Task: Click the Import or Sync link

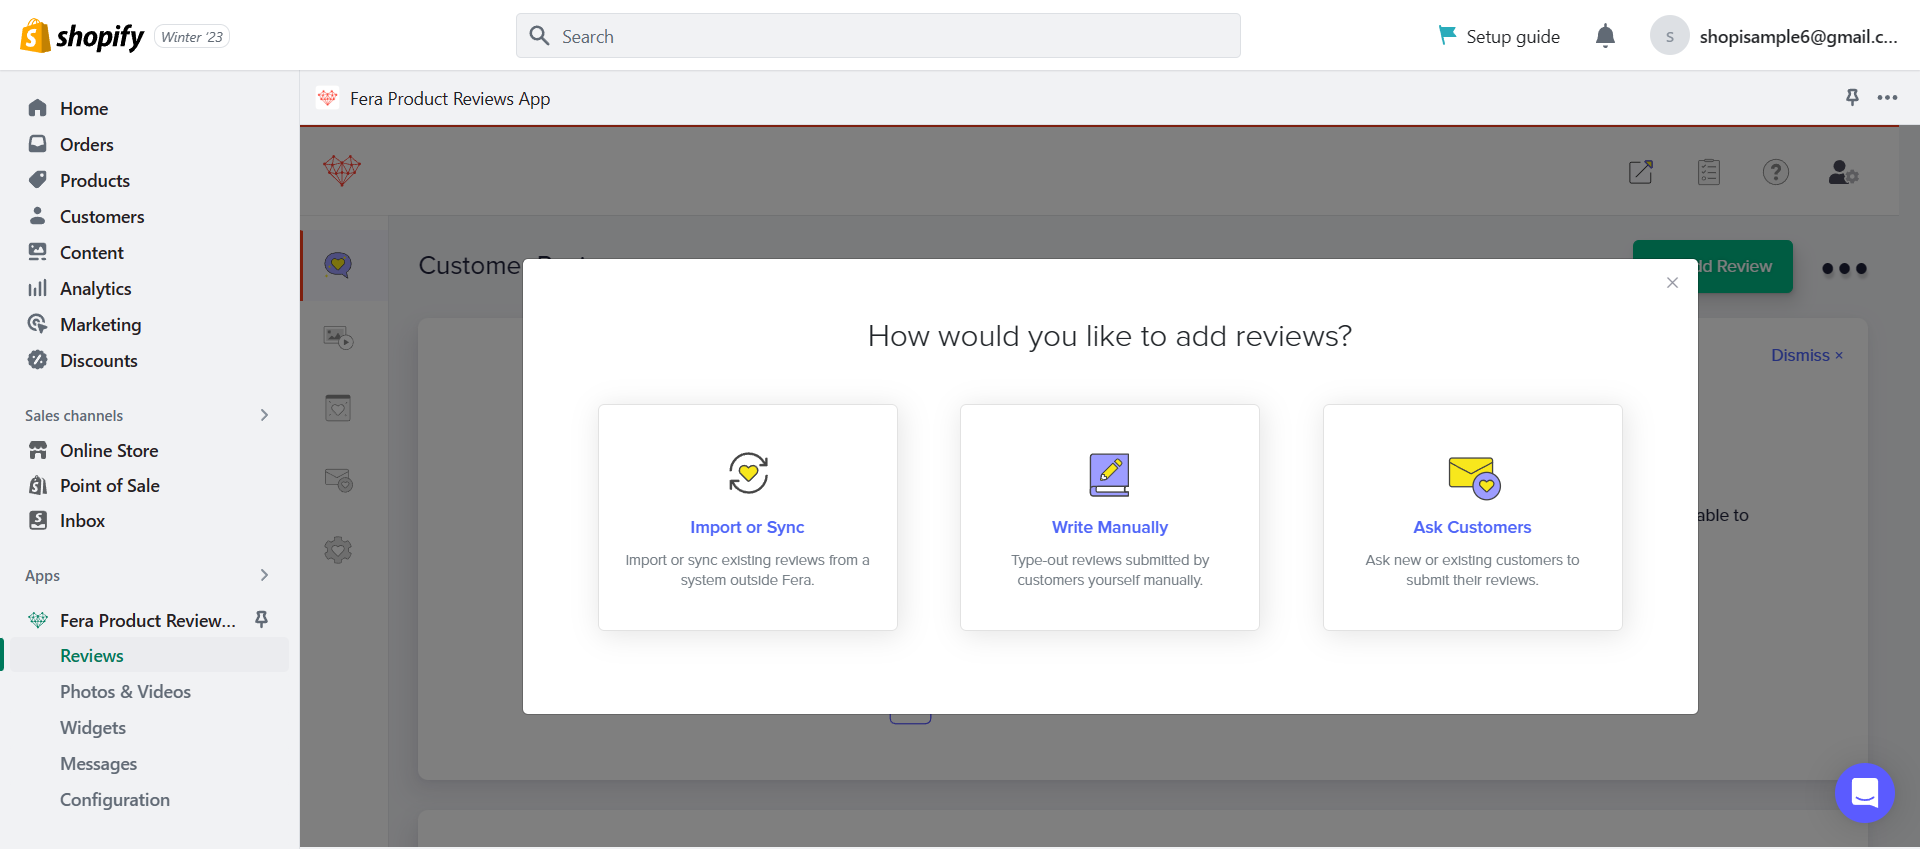Action: pyautogui.click(x=747, y=527)
